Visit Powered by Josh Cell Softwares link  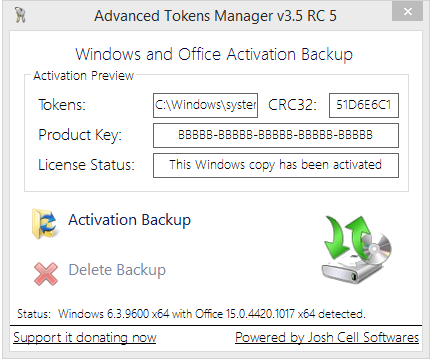(327, 337)
